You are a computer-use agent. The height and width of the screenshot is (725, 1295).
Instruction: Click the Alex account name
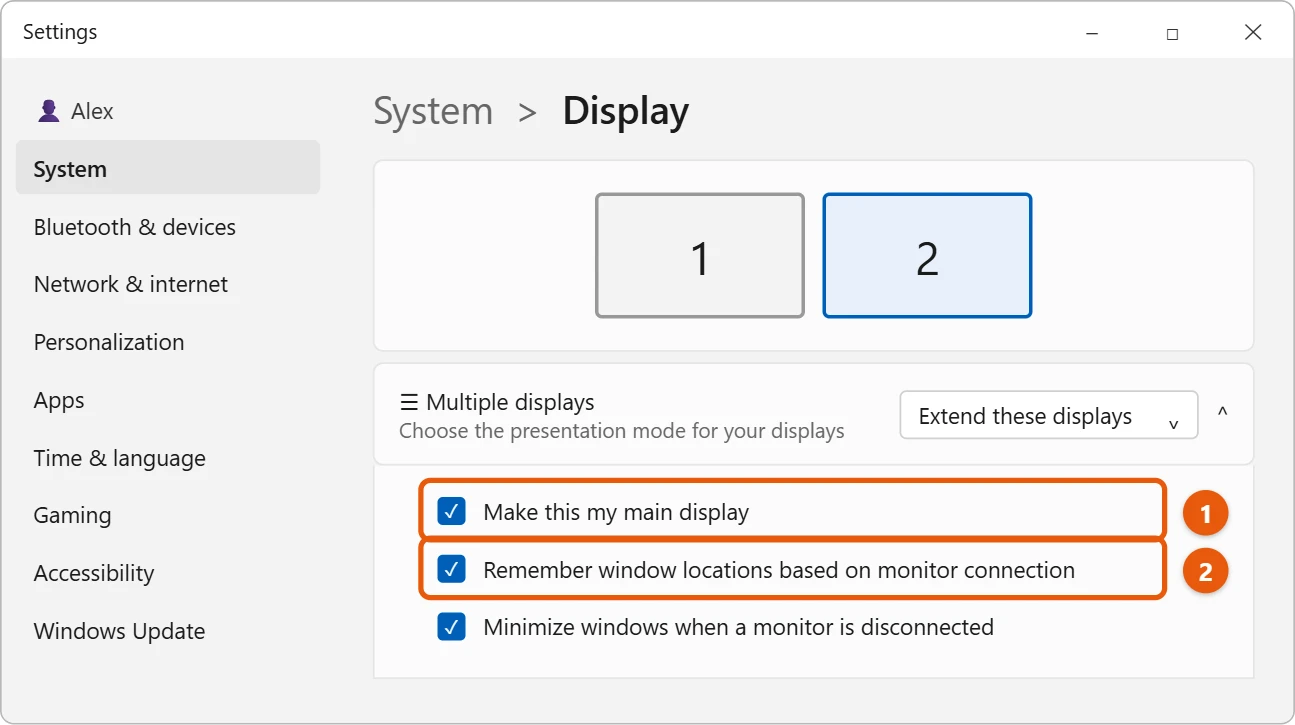pyautogui.click(x=92, y=111)
